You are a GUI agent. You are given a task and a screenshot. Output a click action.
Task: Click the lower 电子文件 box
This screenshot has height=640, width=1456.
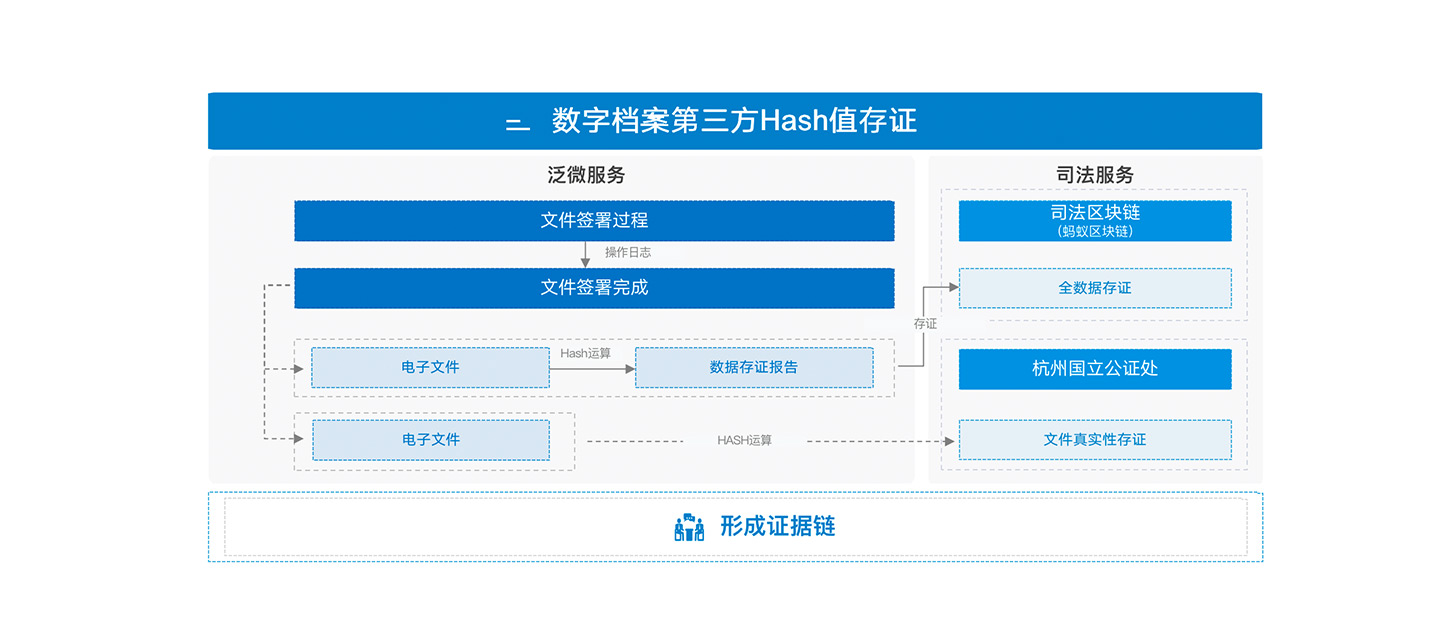(x=431, y=439)
